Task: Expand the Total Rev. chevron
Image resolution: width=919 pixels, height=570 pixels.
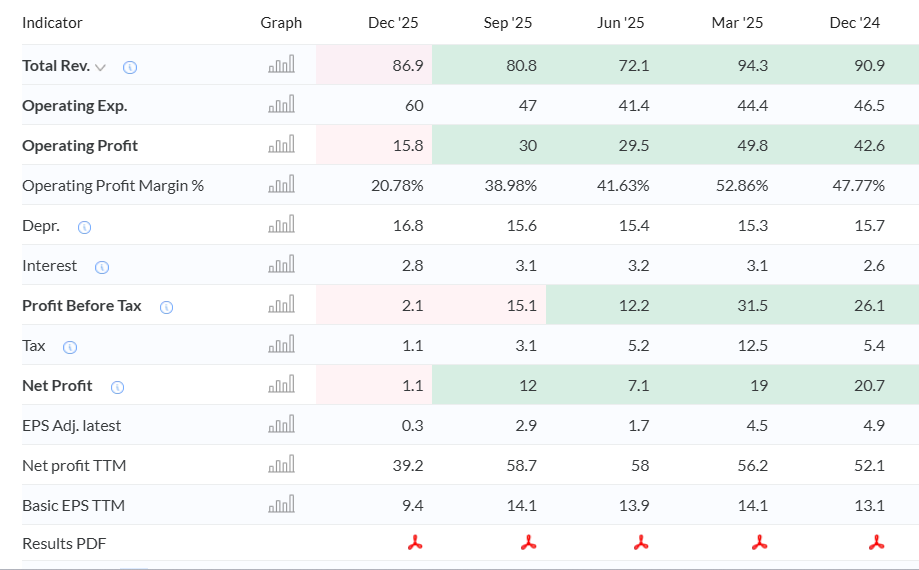Action: click(100, 67)
